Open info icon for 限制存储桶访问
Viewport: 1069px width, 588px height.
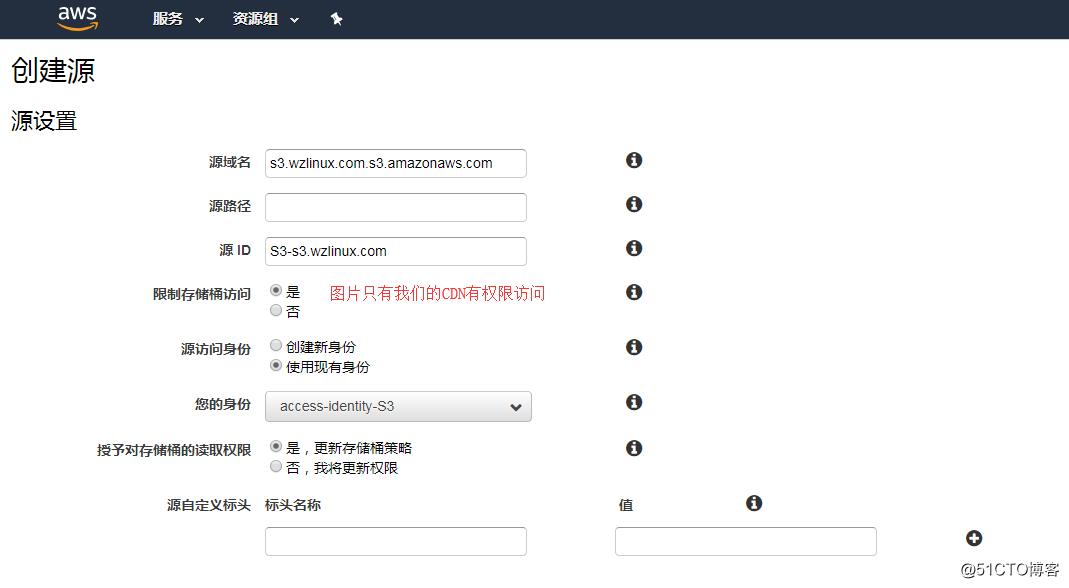coord(634,292)
